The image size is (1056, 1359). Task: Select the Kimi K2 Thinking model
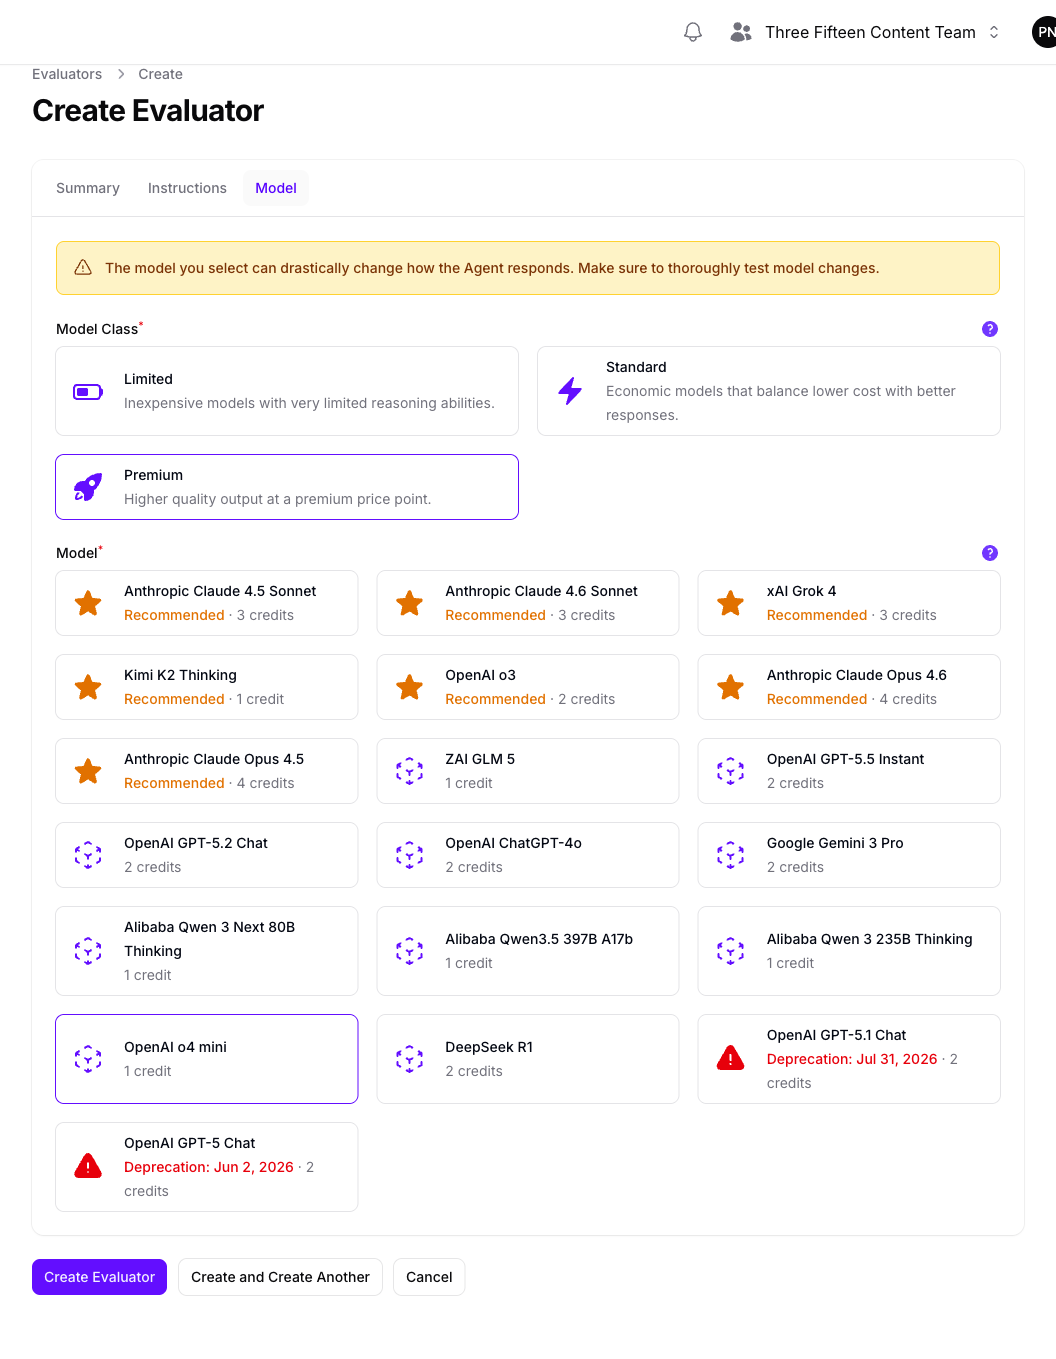(x=207, y=687)
